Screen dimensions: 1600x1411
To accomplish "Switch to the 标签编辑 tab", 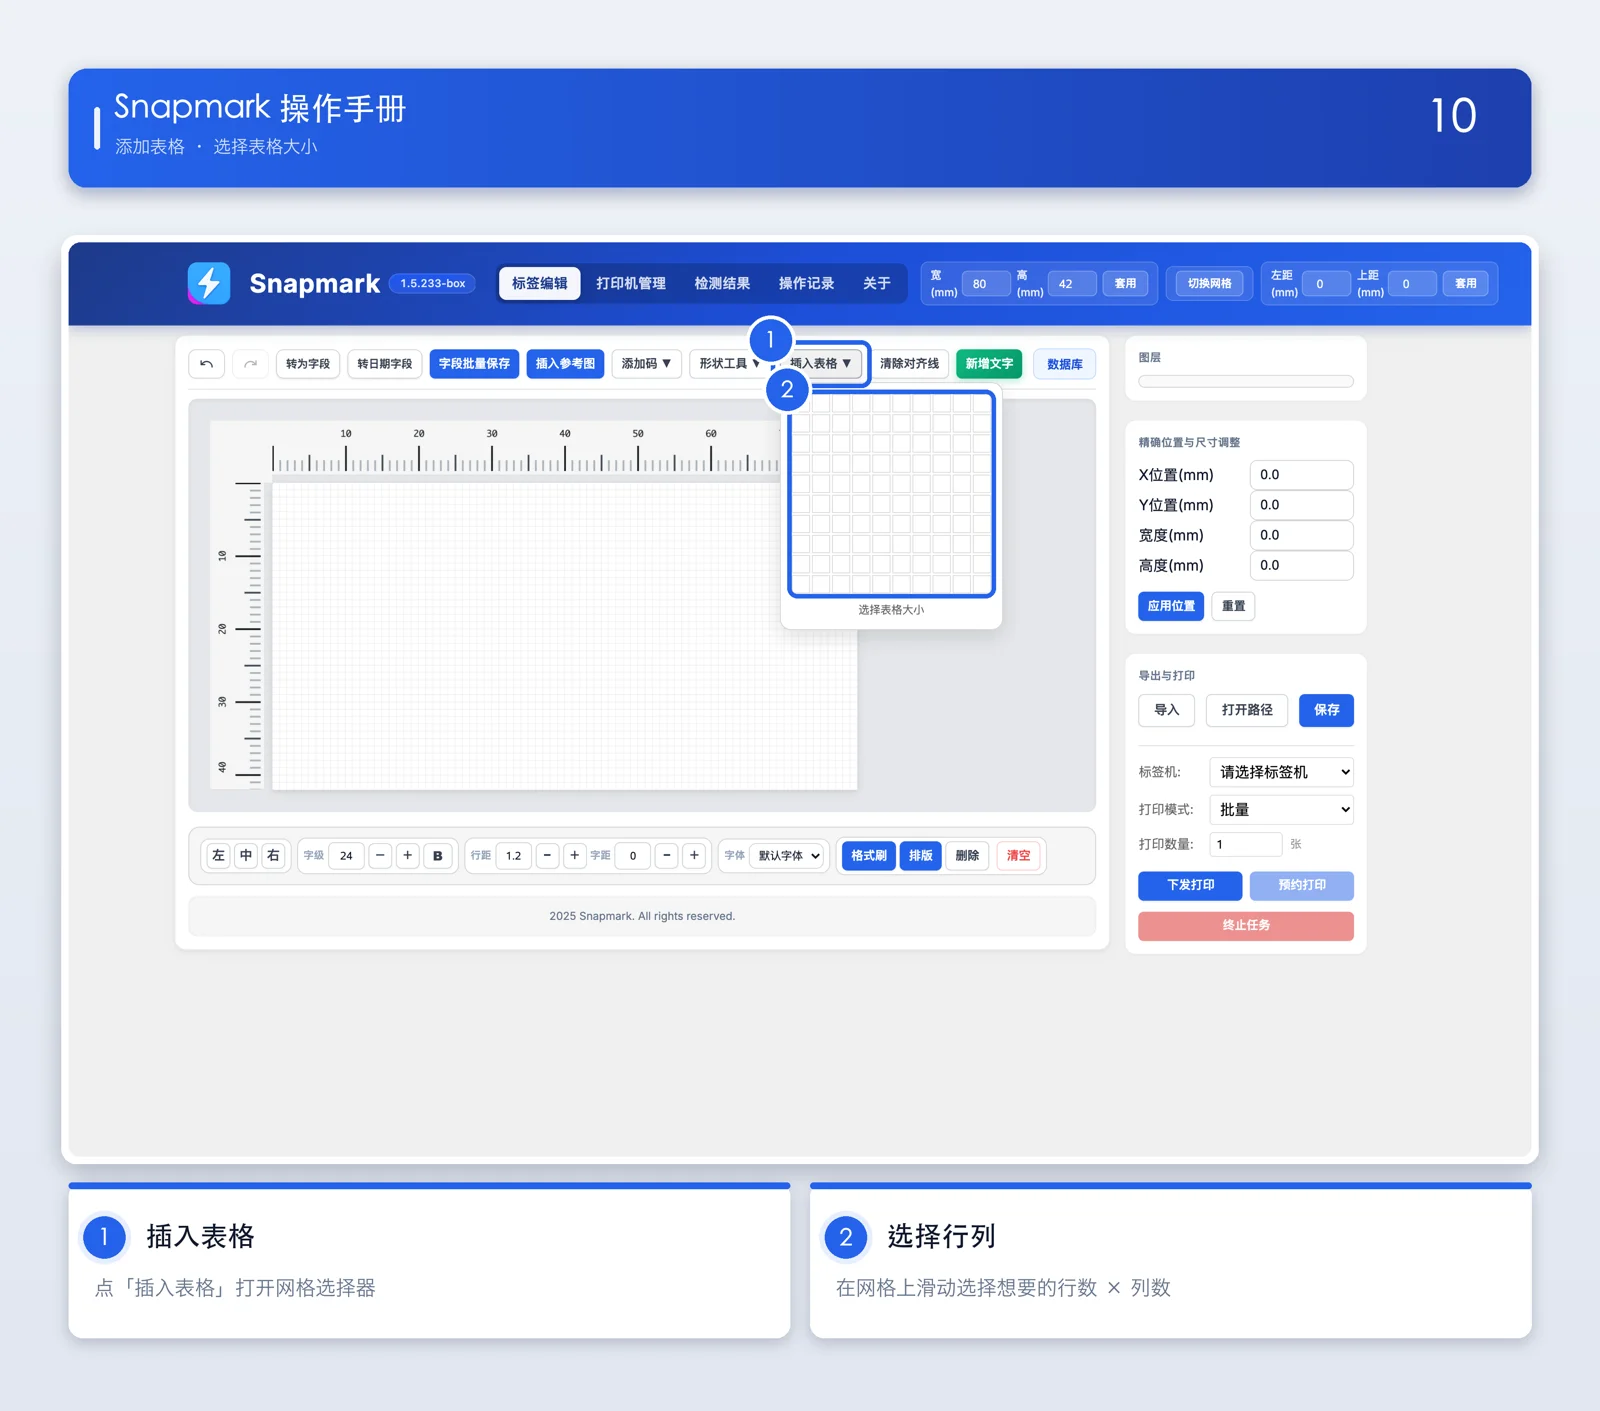I will (540, 283).
